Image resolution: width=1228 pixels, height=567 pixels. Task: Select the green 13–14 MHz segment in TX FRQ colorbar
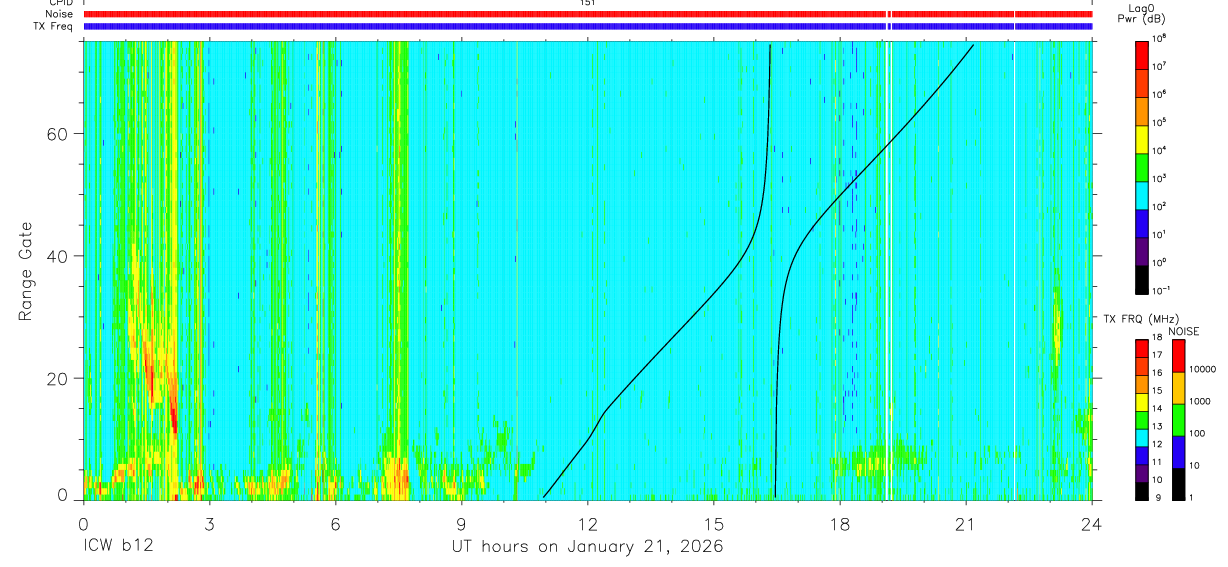coord(1144,420)
